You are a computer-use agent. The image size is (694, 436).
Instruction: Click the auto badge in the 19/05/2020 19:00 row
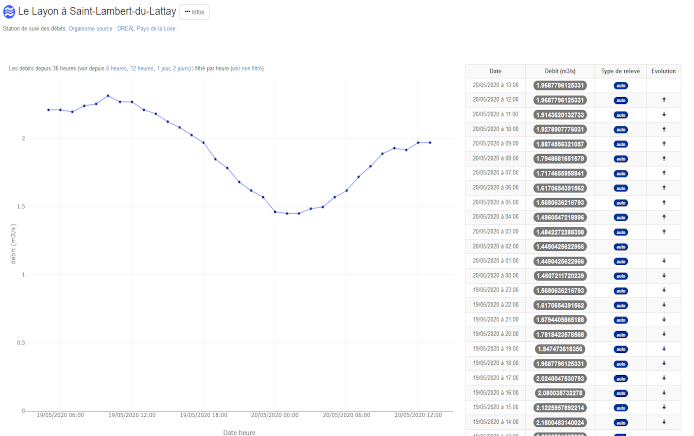[619, 348]
